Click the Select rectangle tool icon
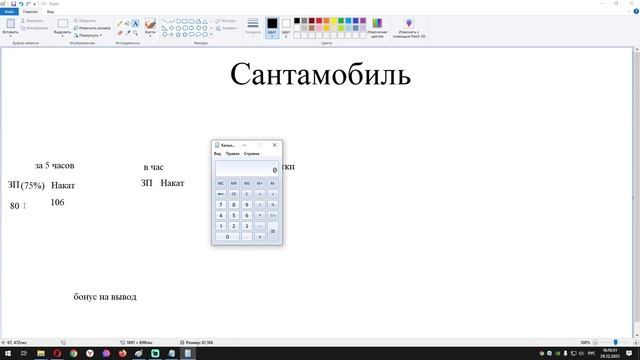 coord(62,23)
